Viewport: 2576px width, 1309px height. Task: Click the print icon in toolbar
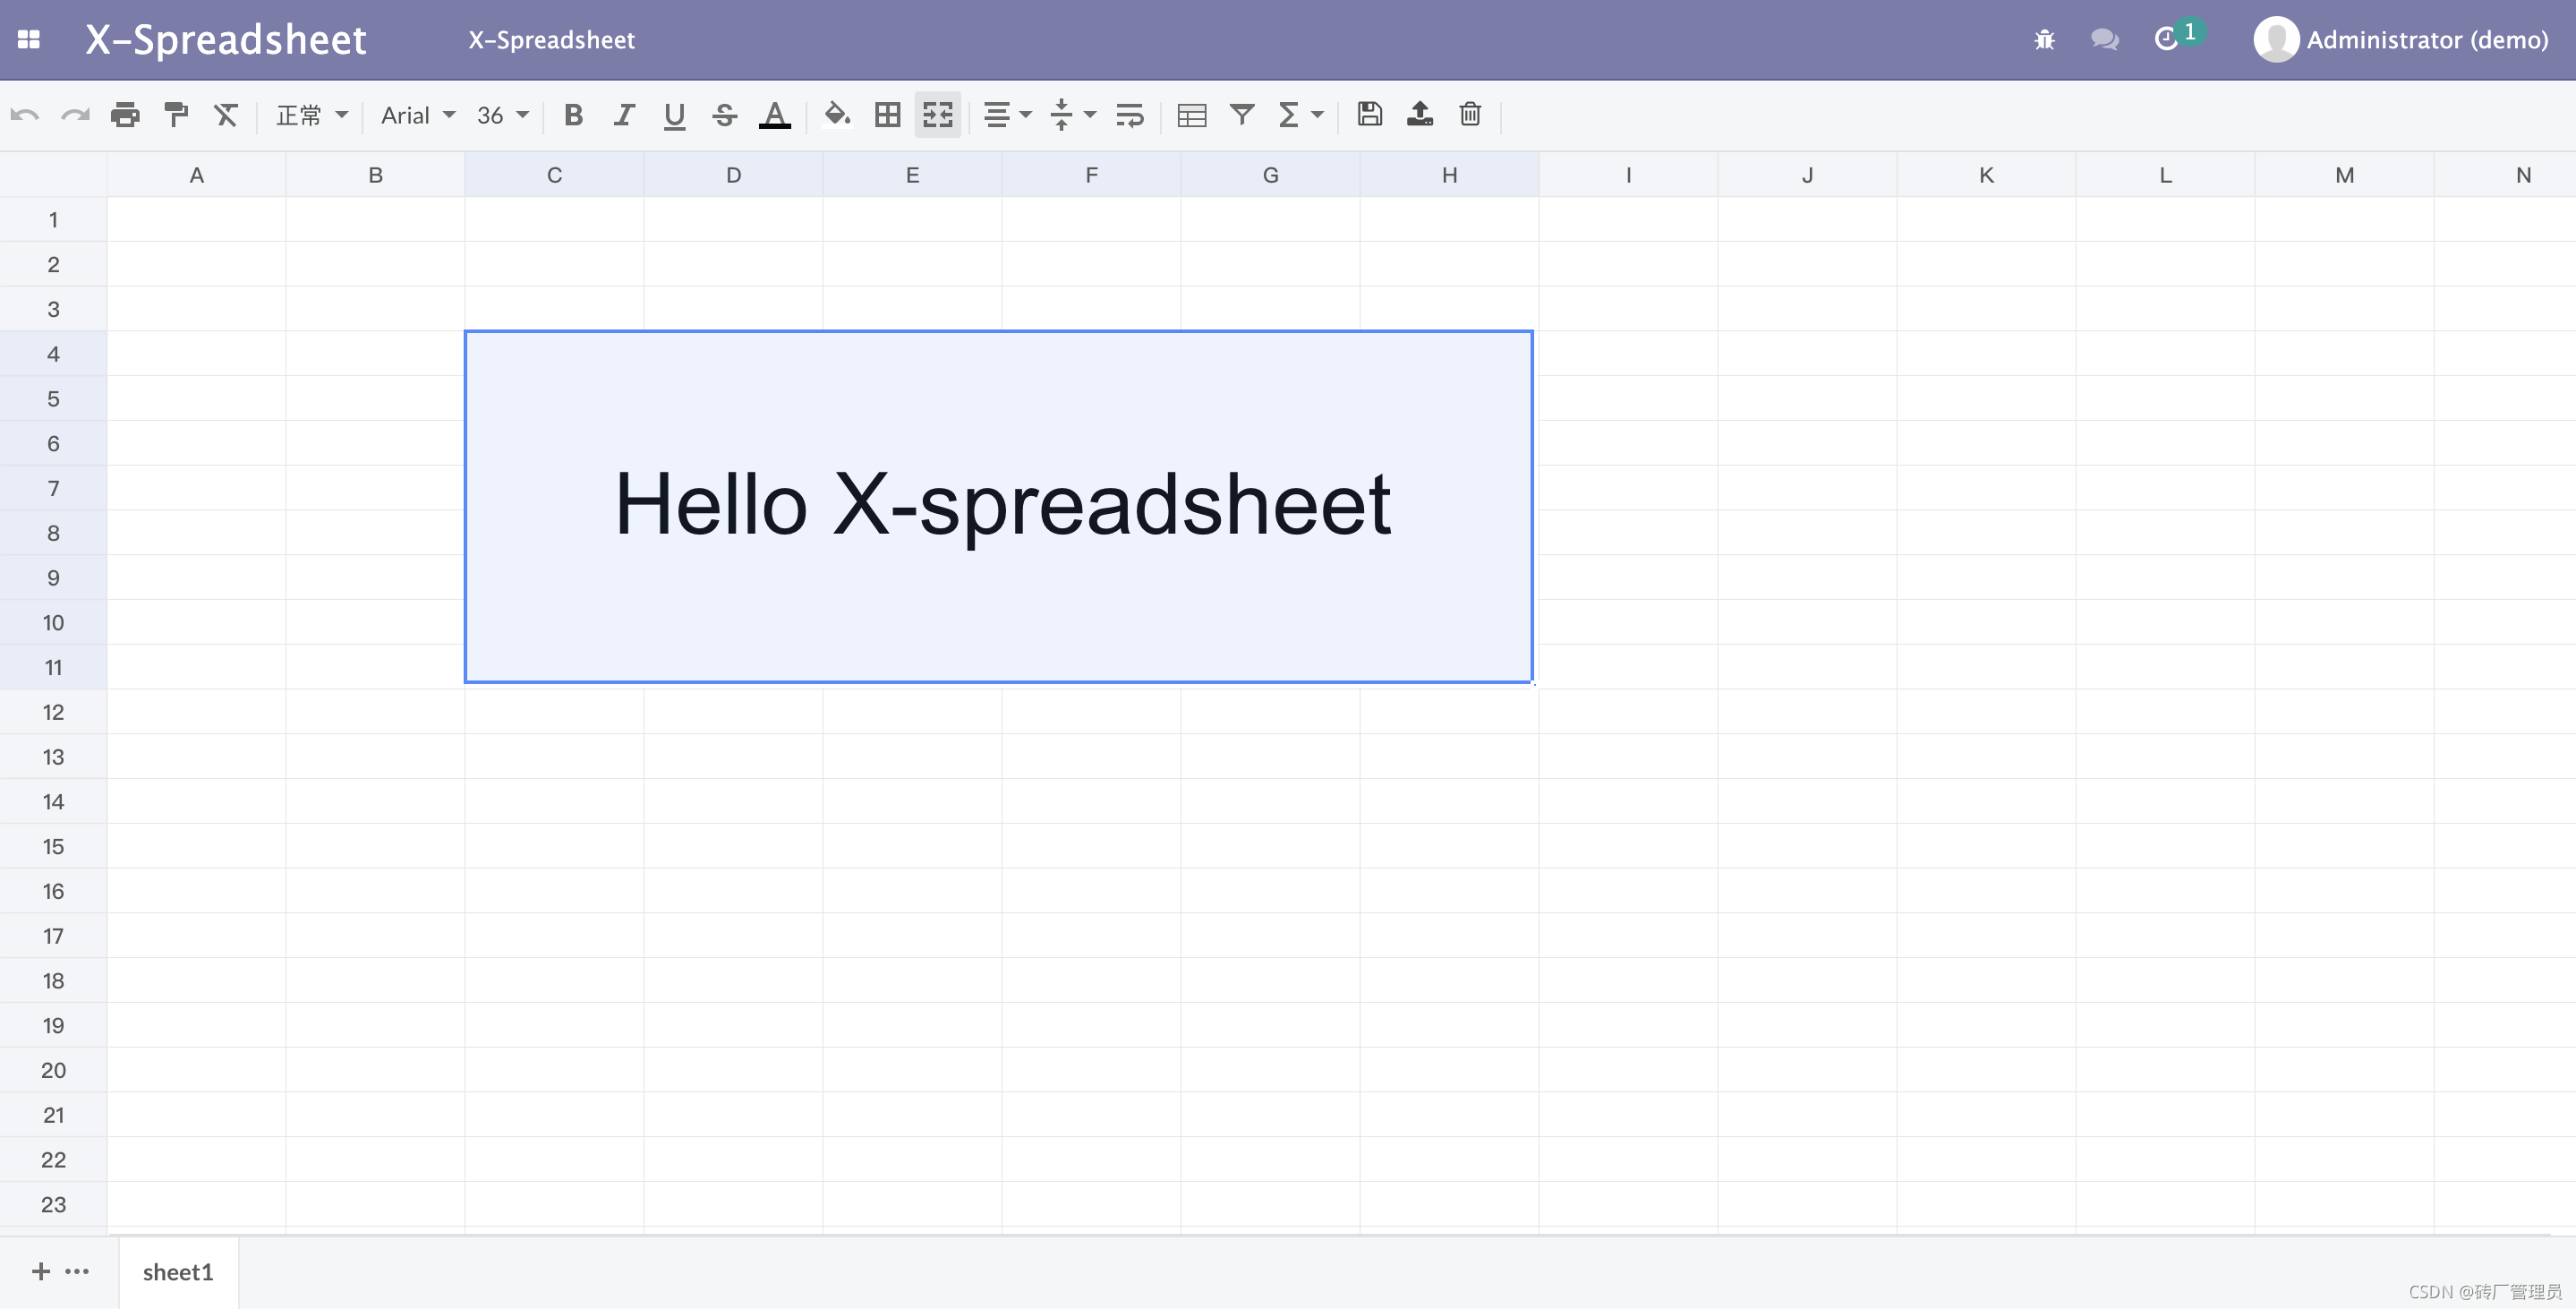(x=125, y=115)
